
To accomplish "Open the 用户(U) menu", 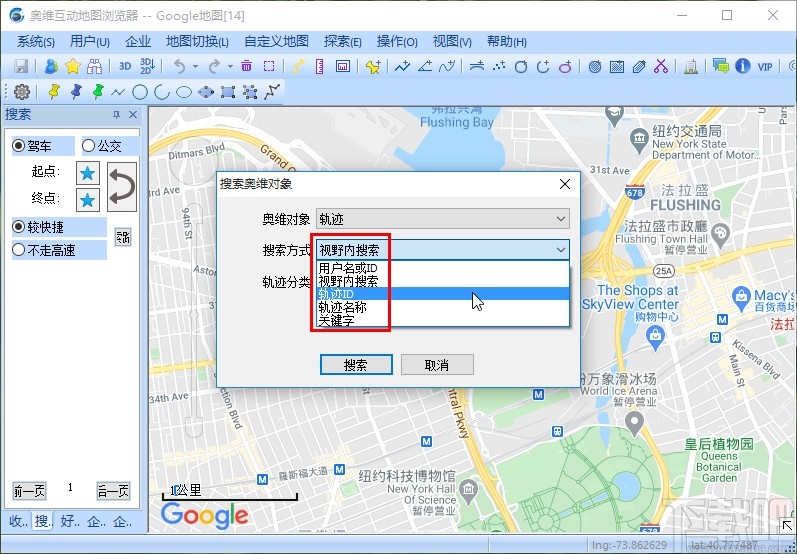I will (x=90, y=42).
